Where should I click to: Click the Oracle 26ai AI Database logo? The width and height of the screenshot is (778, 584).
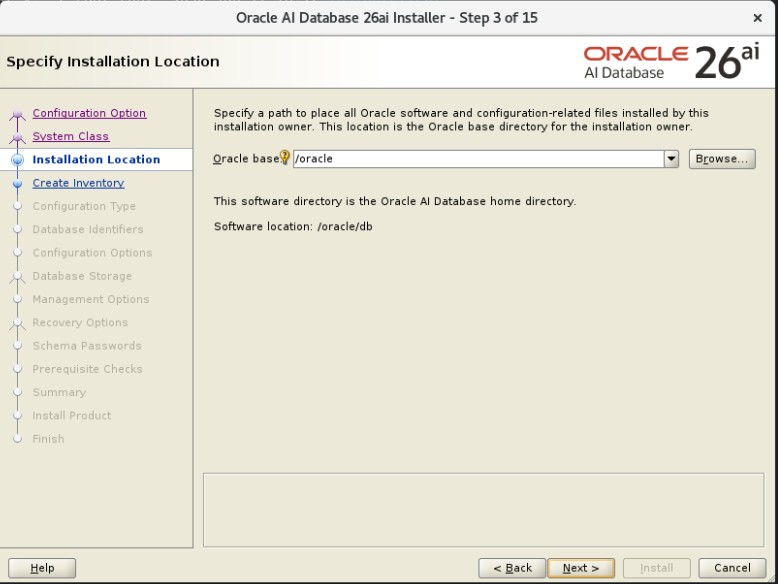(x=671, y=62)
